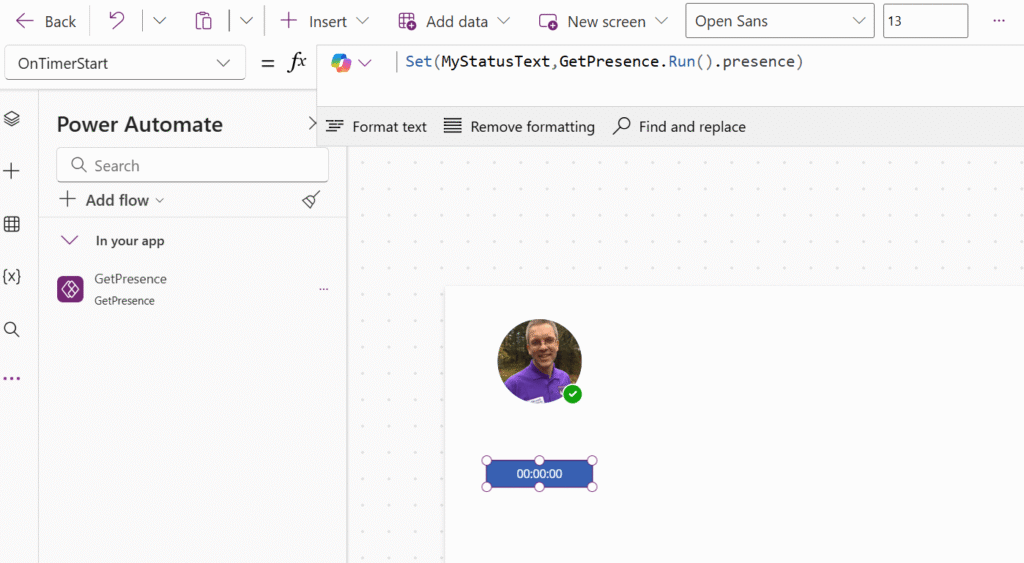Click the plus Insert icon in left rail
The image size is (1024, 563).
point(12,171)
